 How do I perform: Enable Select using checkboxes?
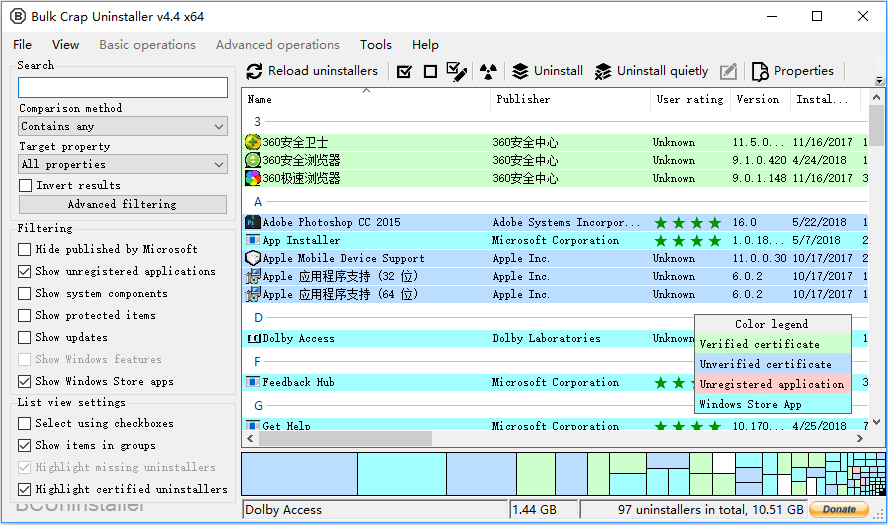pos(24,424)
